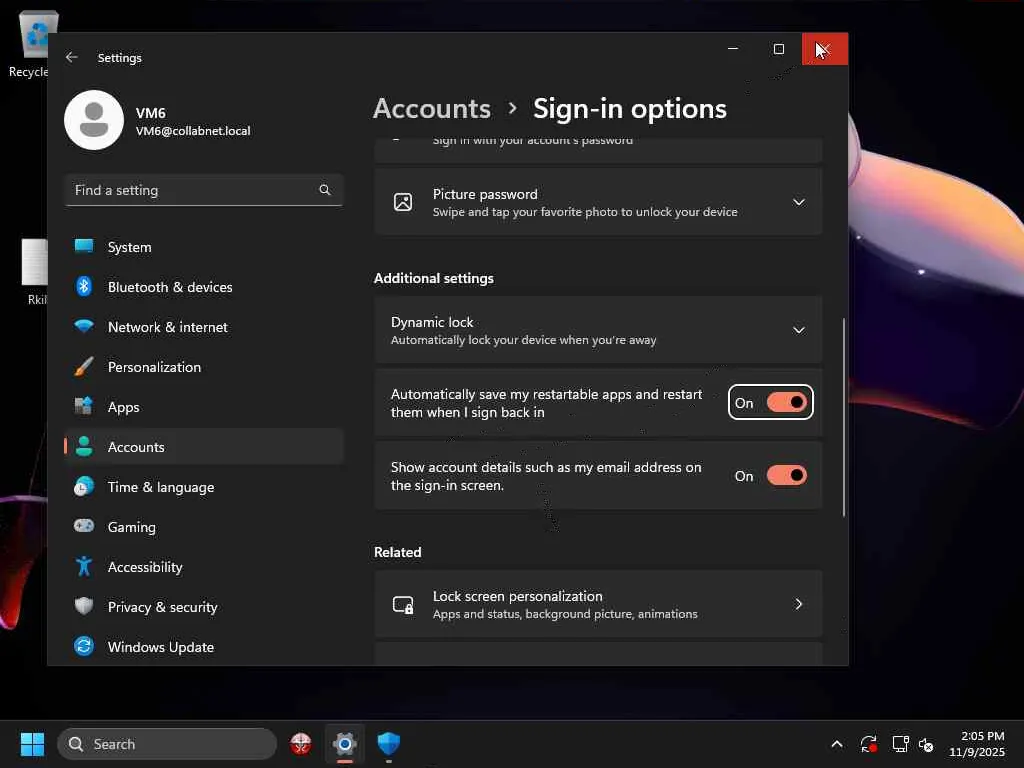This screenshot has width=1024, height=768.
Task: Close the Settings window
Action: click(x=825, y=48)
